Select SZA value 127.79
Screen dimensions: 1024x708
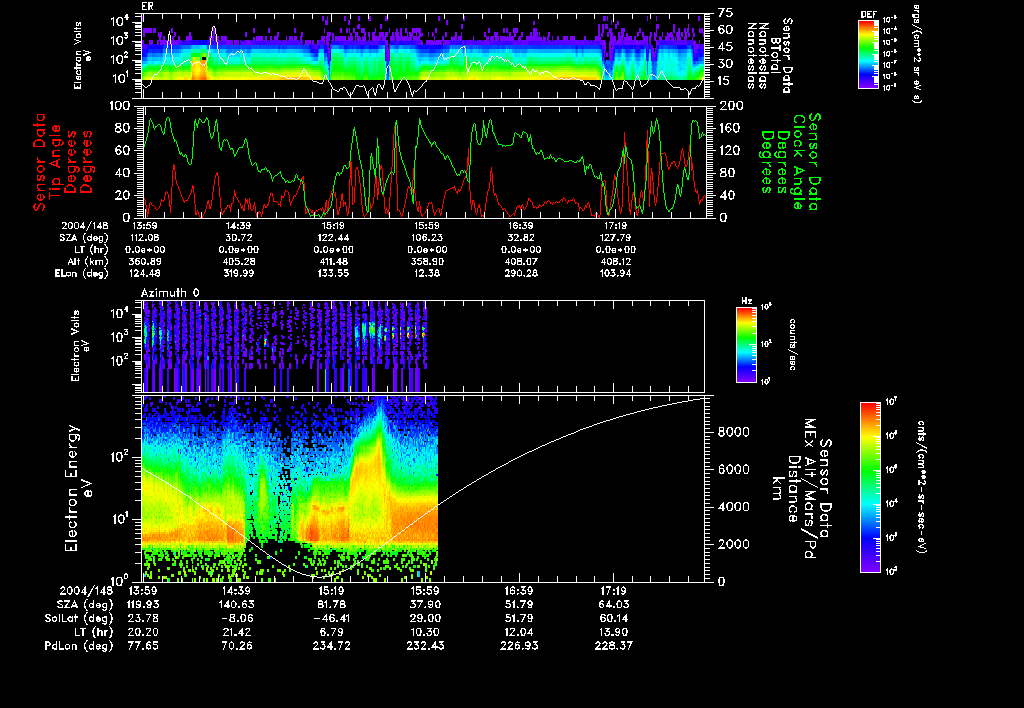point(615,238)
